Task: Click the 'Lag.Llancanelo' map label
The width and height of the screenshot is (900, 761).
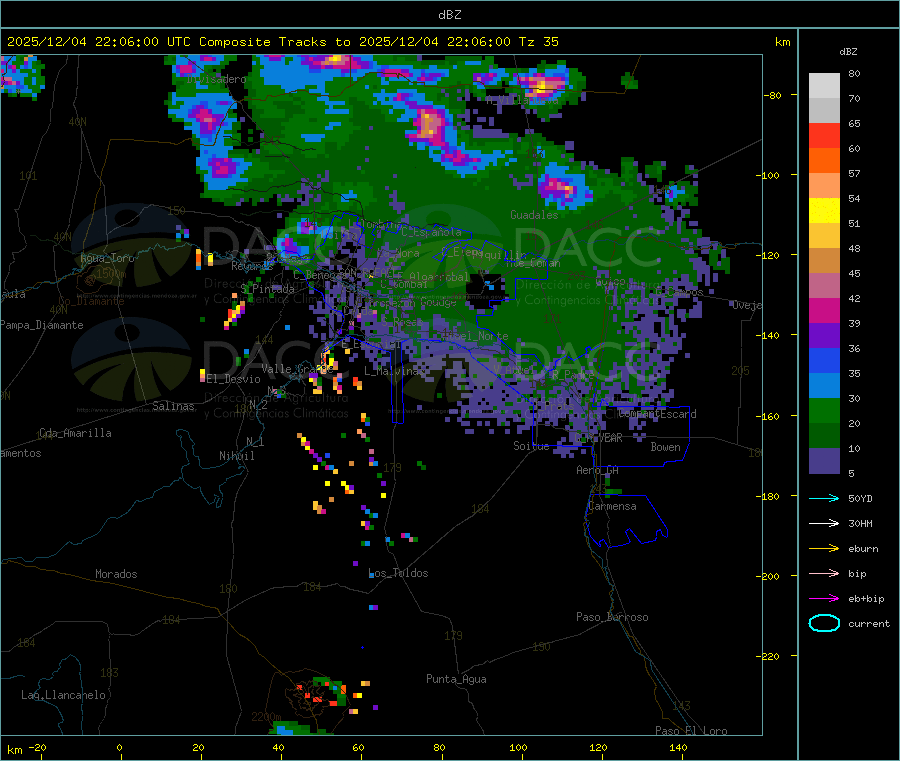Action: 63,695
